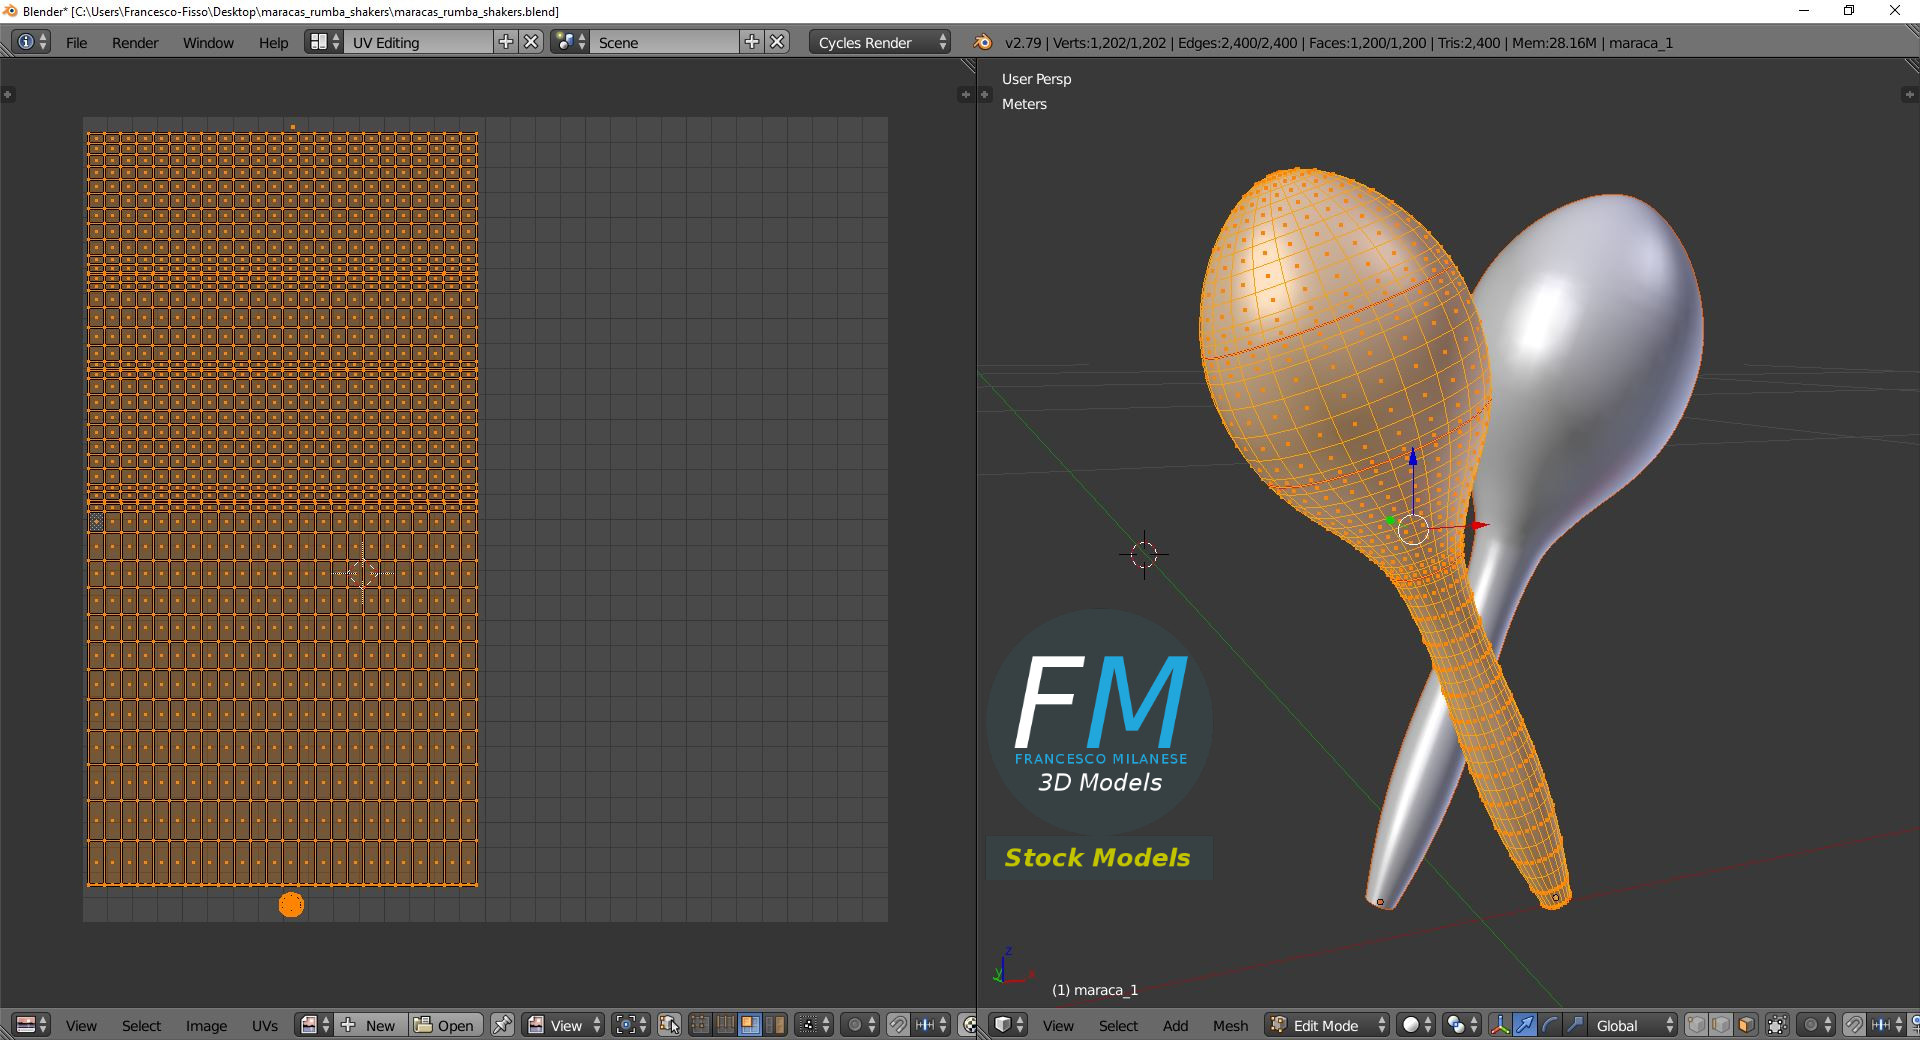Open the Mesh menu
1920x1040 pixels.
(x=1230, y=1026)
